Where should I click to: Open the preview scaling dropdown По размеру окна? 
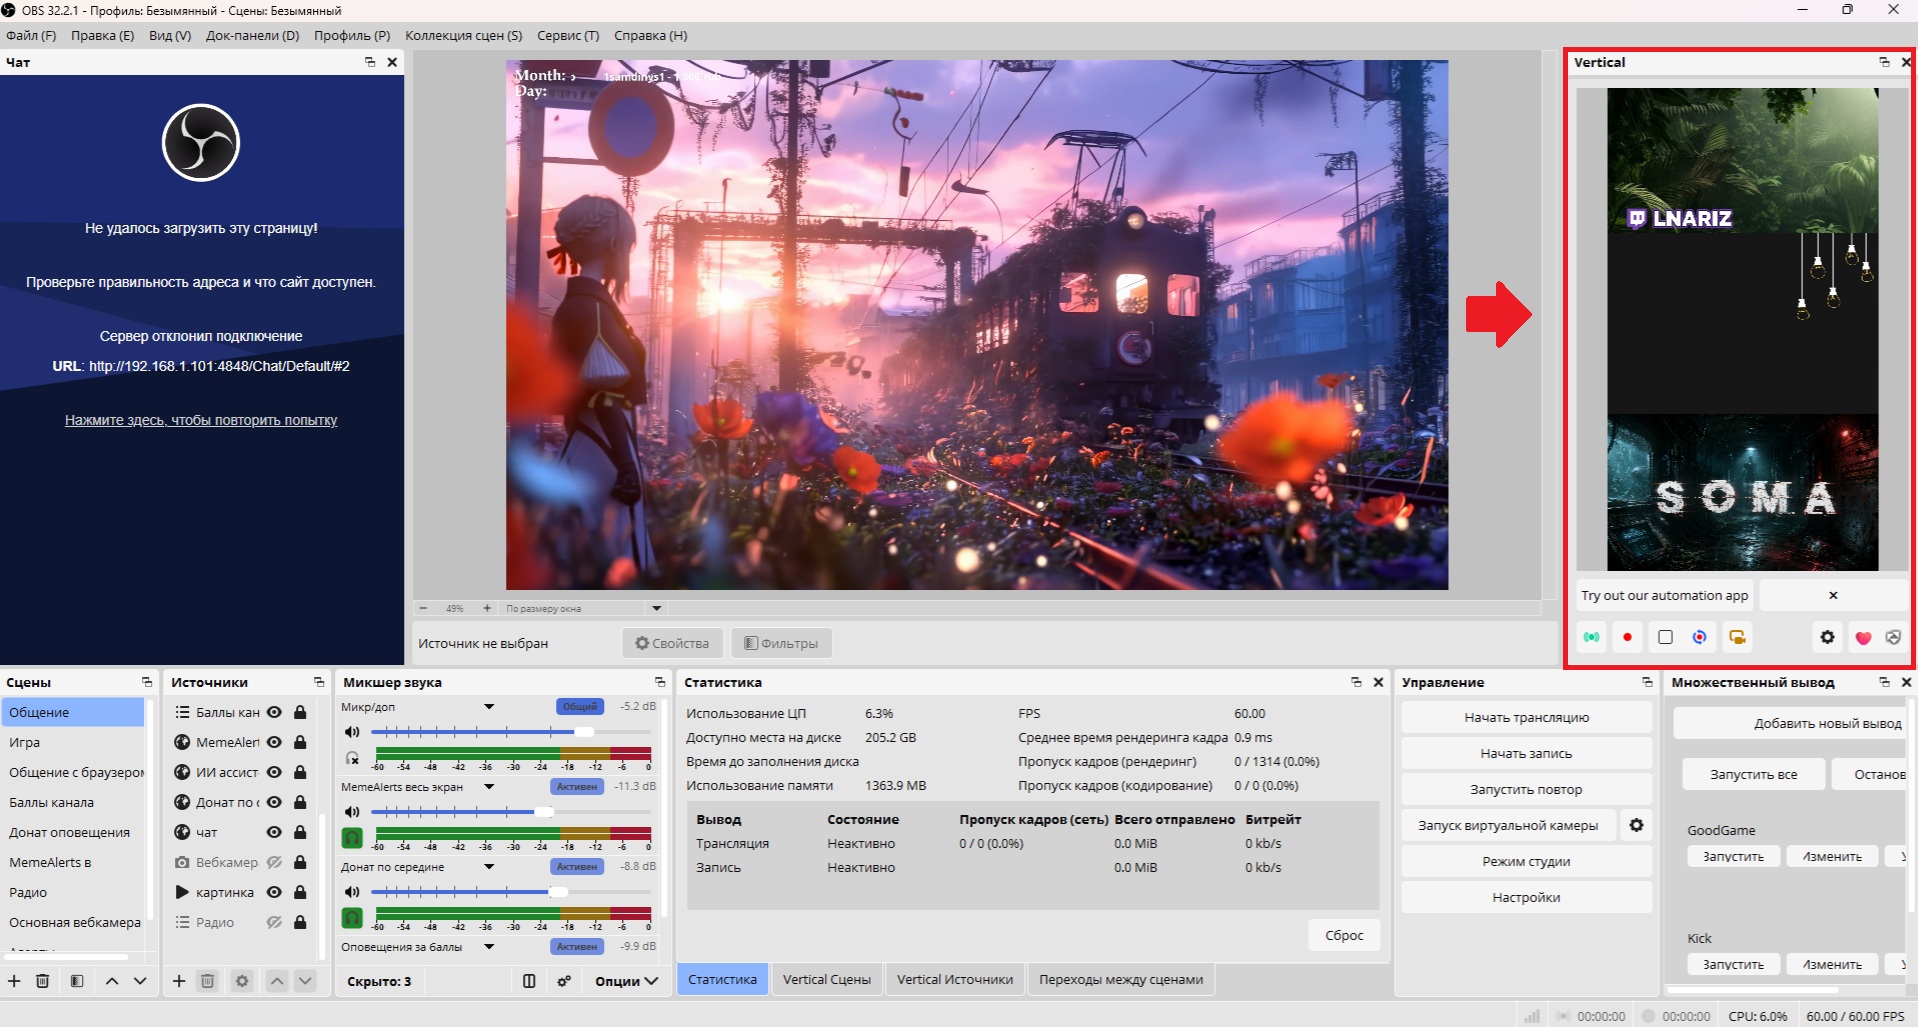point(584,608)
